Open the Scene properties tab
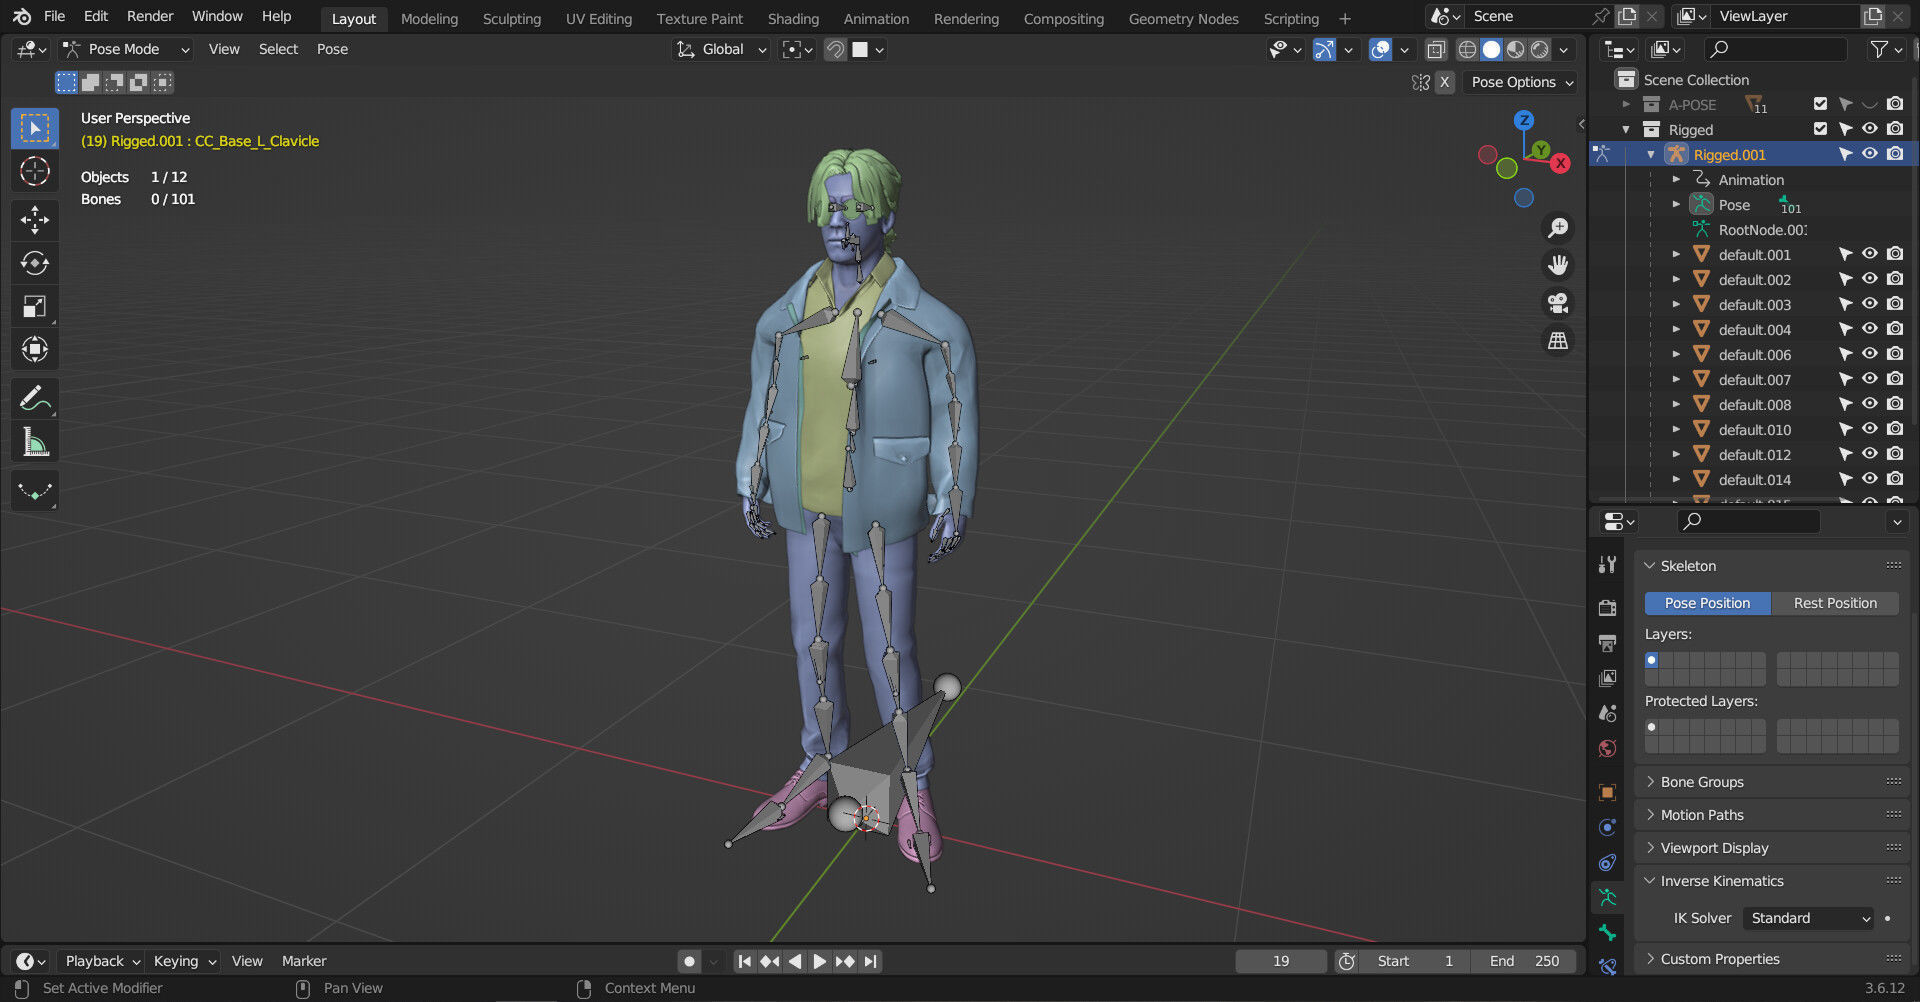Screen dimensions: 1920x1002 1607,713
